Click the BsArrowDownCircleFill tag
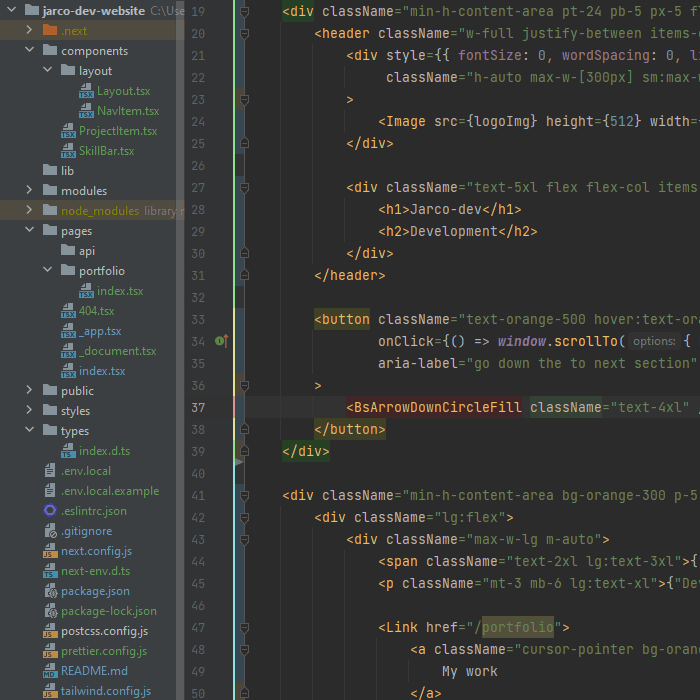Image resolution: width=700 pixels, height=700 pixels. [x=434, y=407]
